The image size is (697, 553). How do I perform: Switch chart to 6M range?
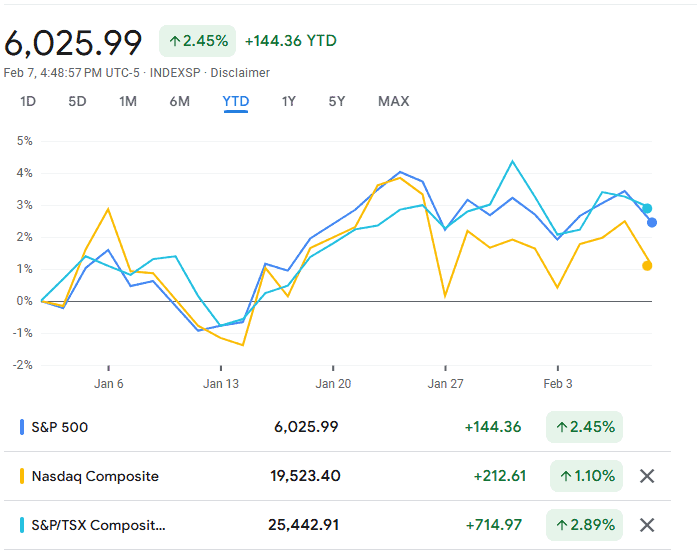coord(179,101)
